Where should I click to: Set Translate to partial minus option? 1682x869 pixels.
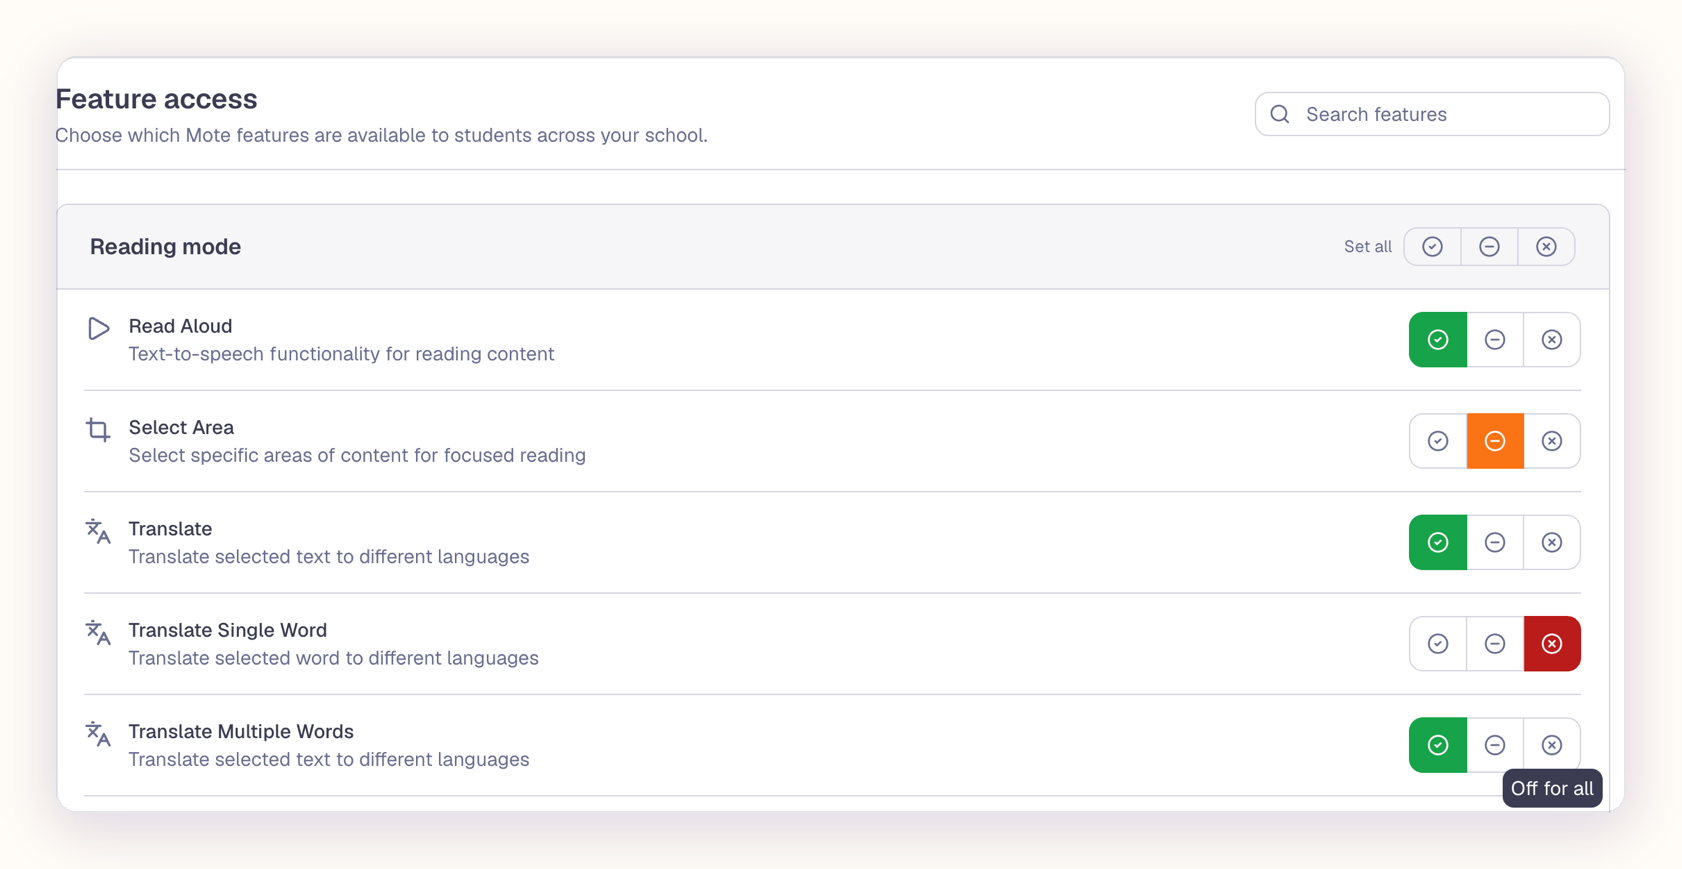pos(1495,542)
